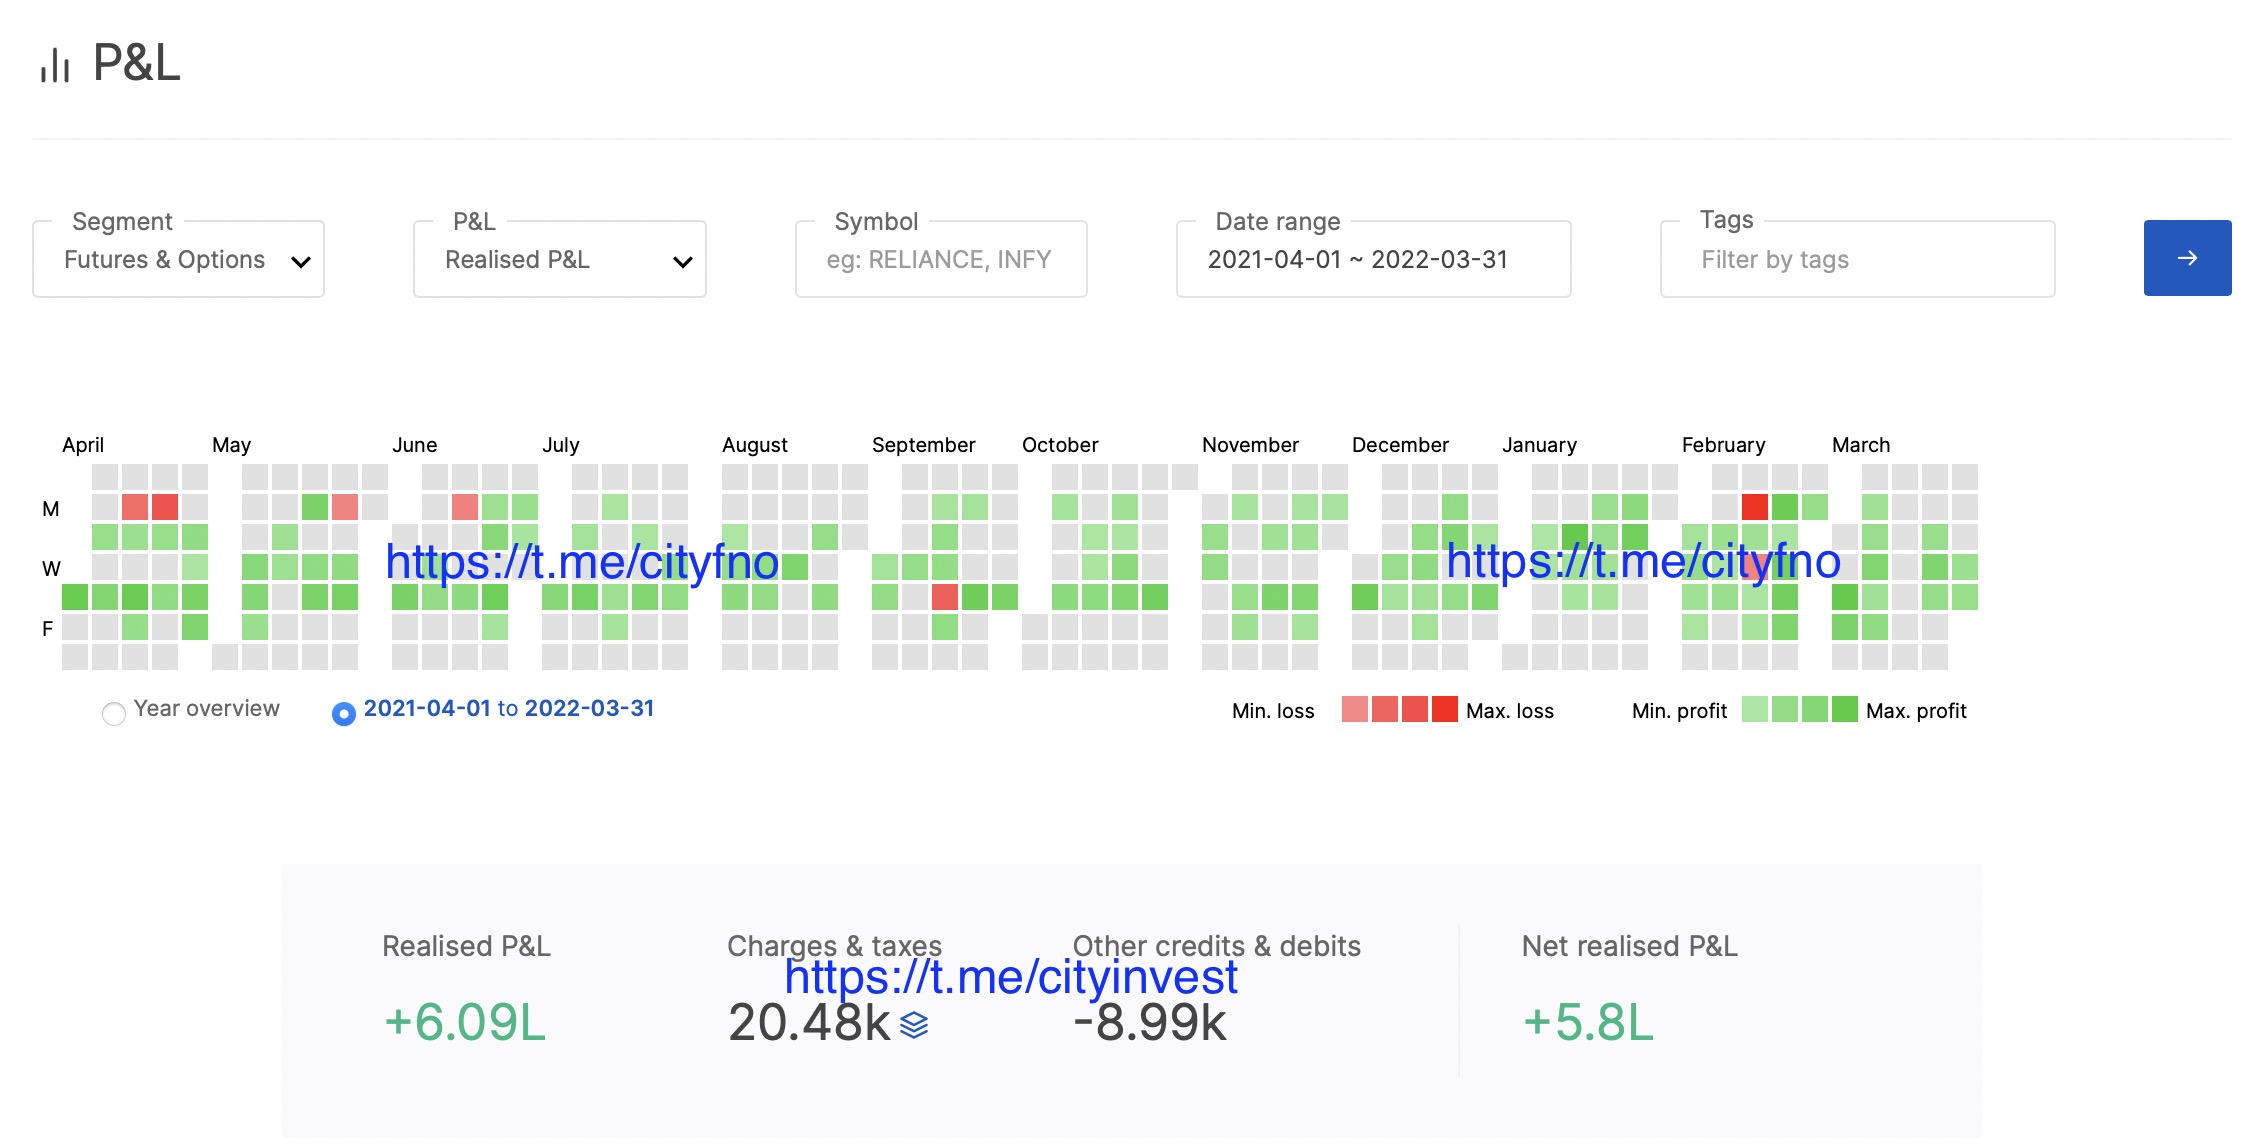Click Realised P&L dropdown chevron
Viewport: 2268px width, 1144px height.
click(682, 262)
